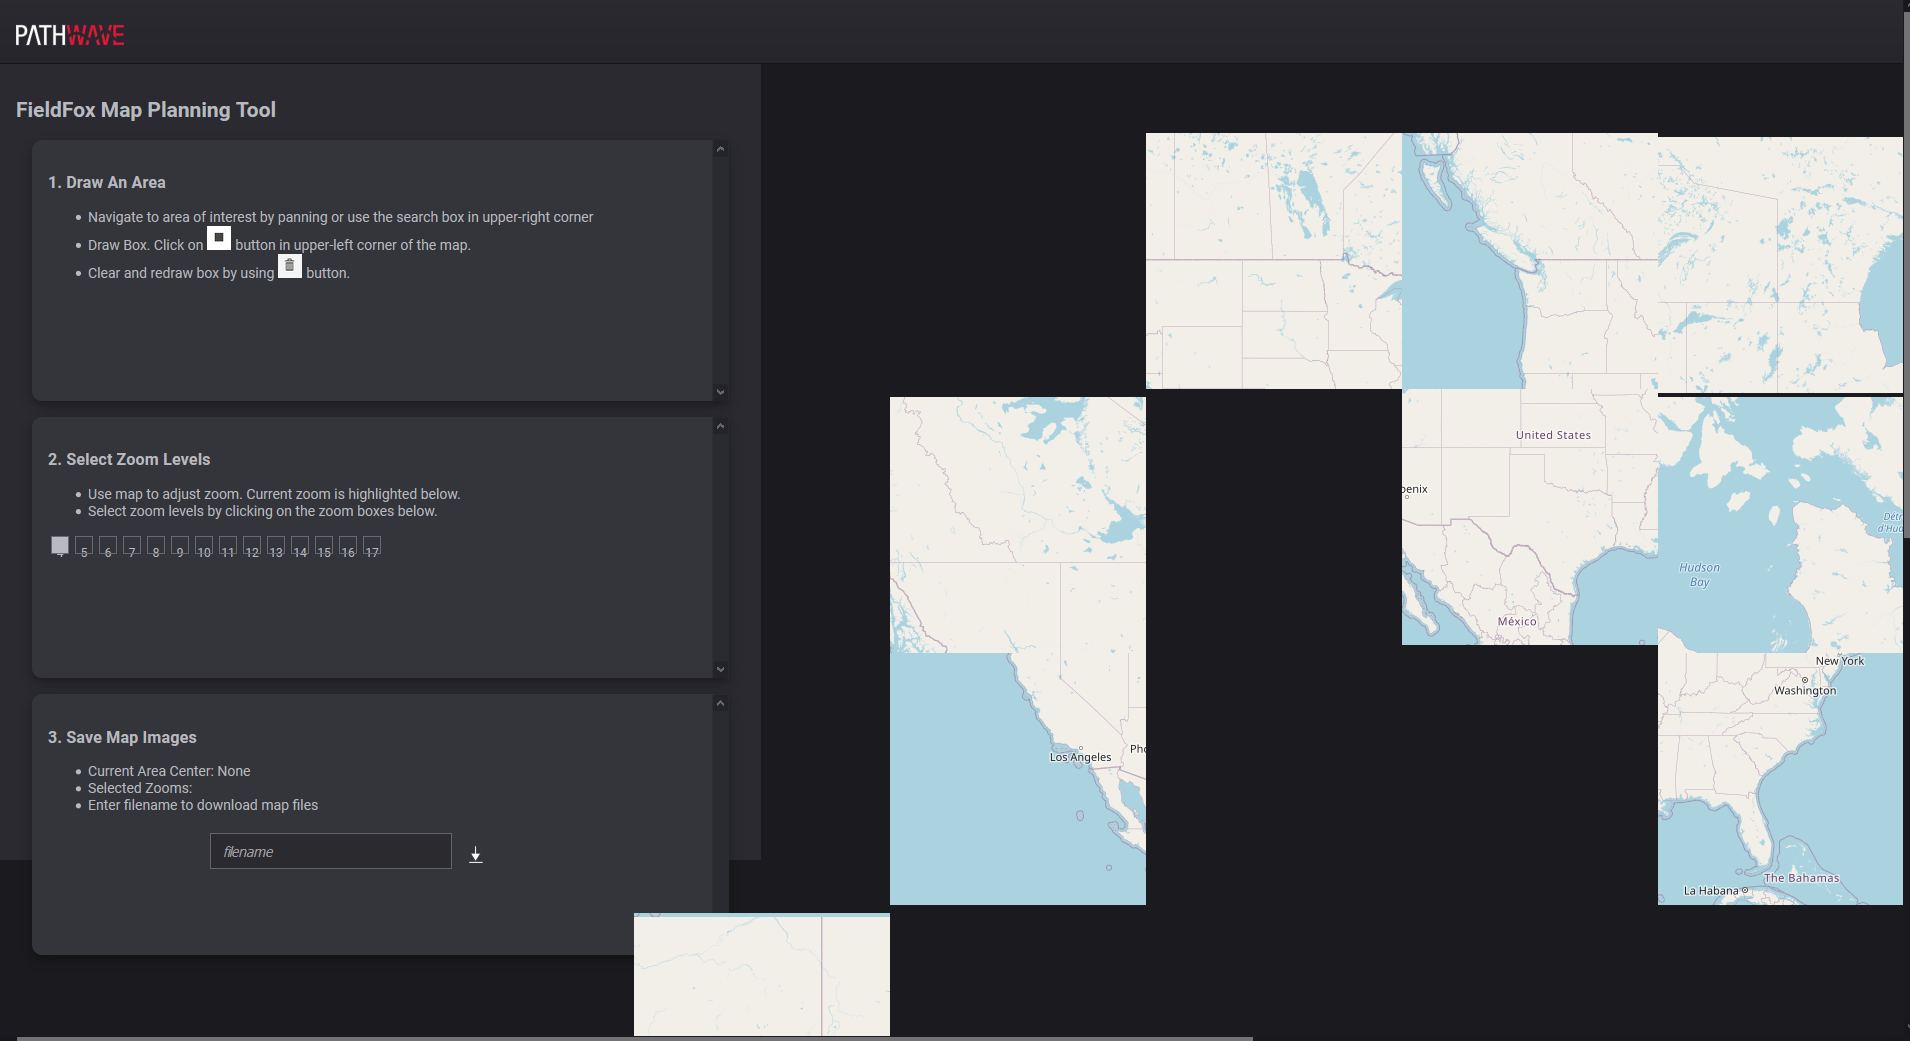Click the filename input field
1910x1041 pixels.
[331, 851]
